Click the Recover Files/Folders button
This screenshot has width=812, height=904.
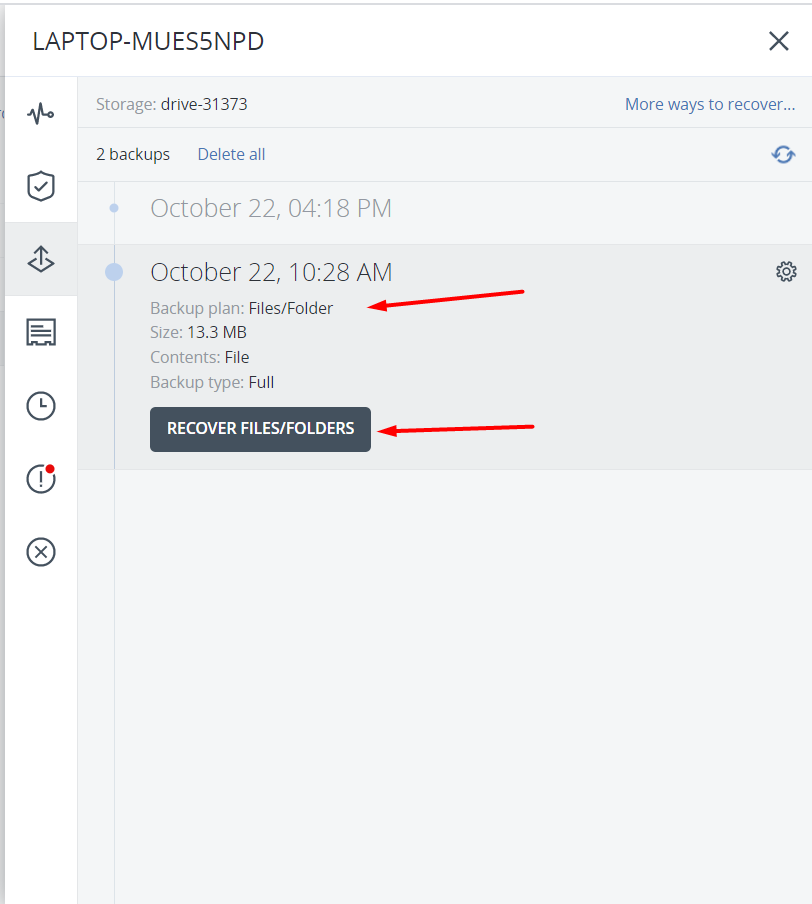pyautogui.click(x=260, y=429)
